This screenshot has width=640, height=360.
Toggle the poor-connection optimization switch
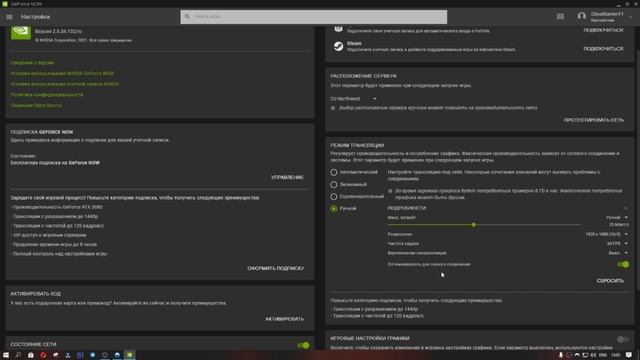[x=623, y=264]
